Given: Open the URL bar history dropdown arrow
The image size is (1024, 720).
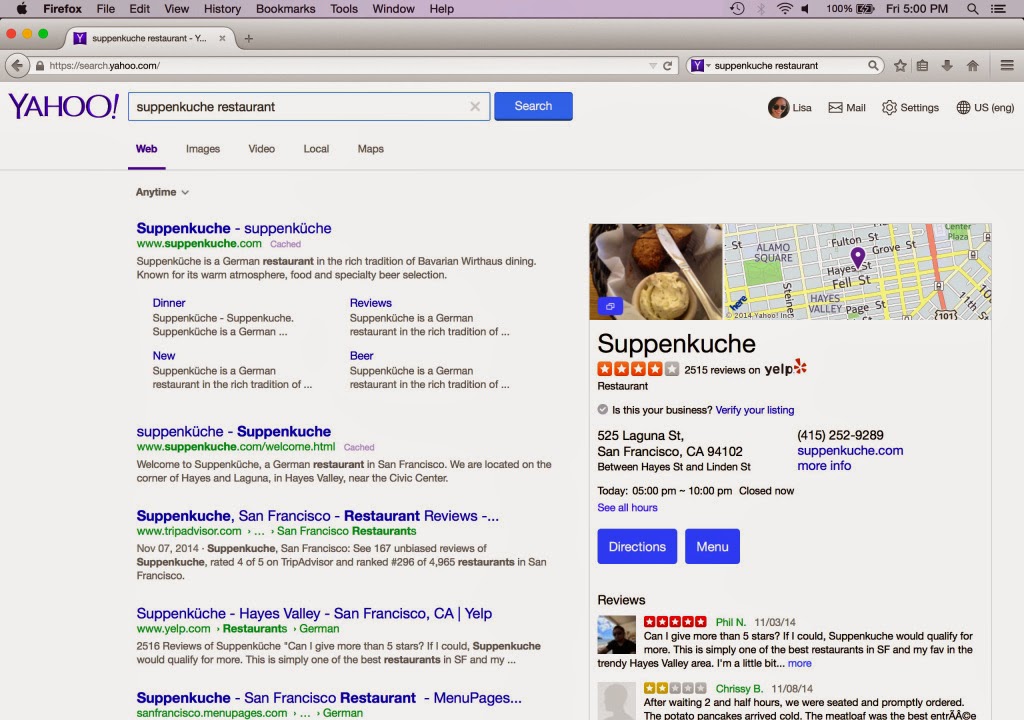Looking at the screenshot, I should 652,65.
